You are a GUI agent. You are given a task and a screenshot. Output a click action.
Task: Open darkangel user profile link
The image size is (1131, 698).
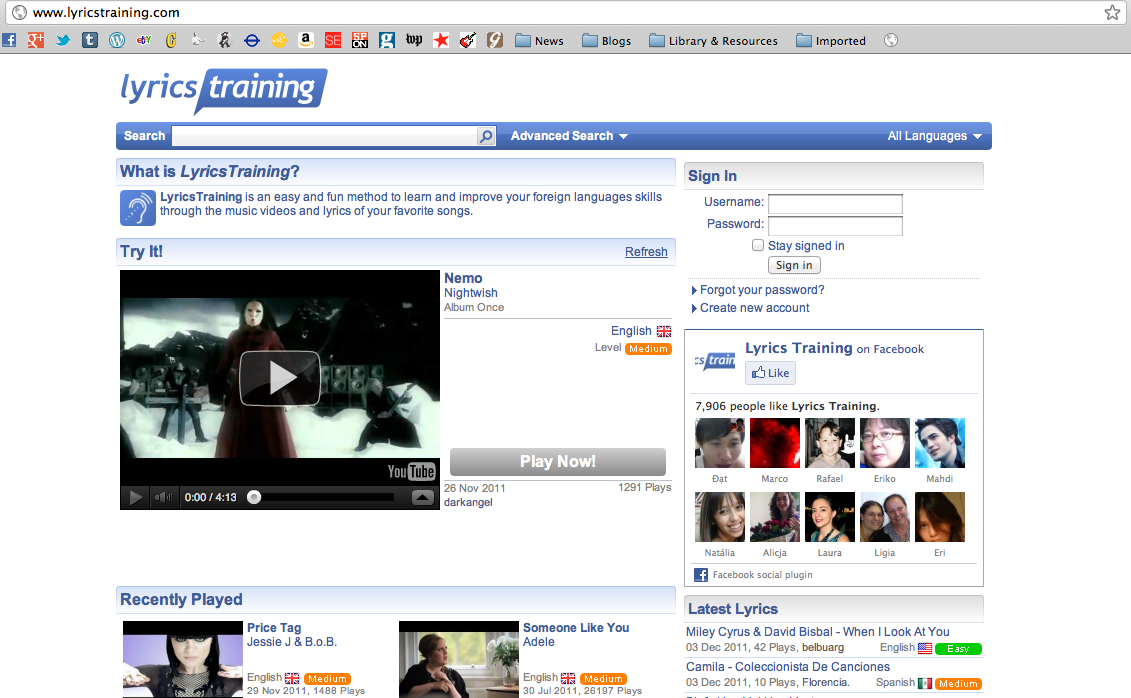(468, 503)
